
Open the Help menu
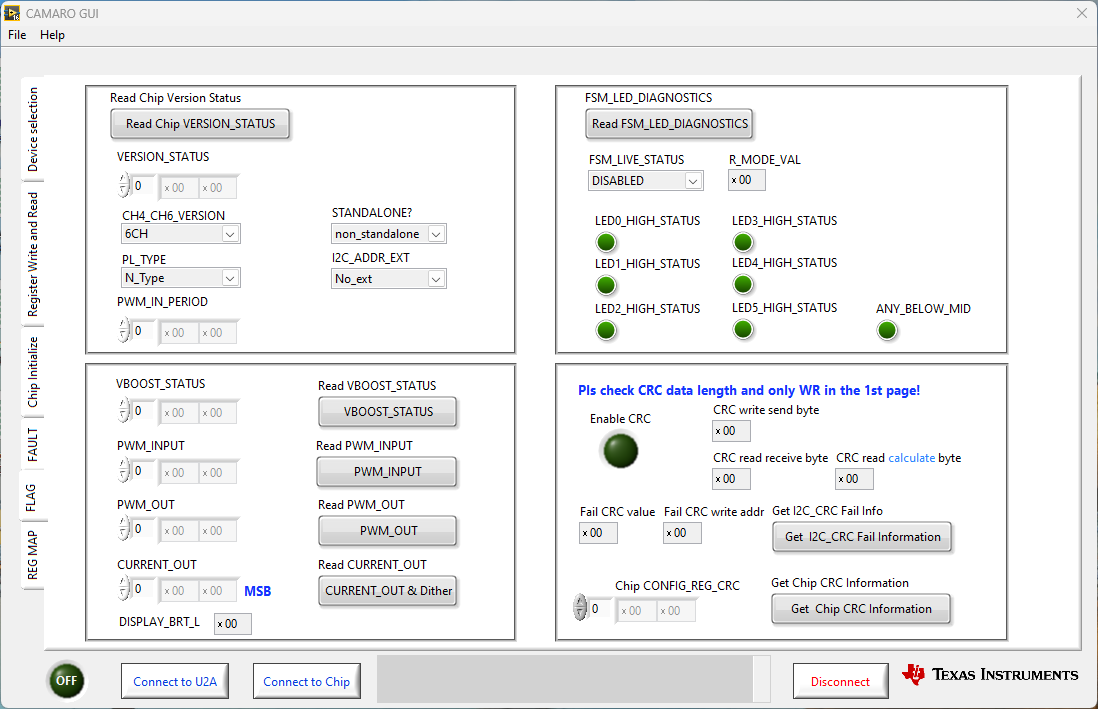pos(52,34)
